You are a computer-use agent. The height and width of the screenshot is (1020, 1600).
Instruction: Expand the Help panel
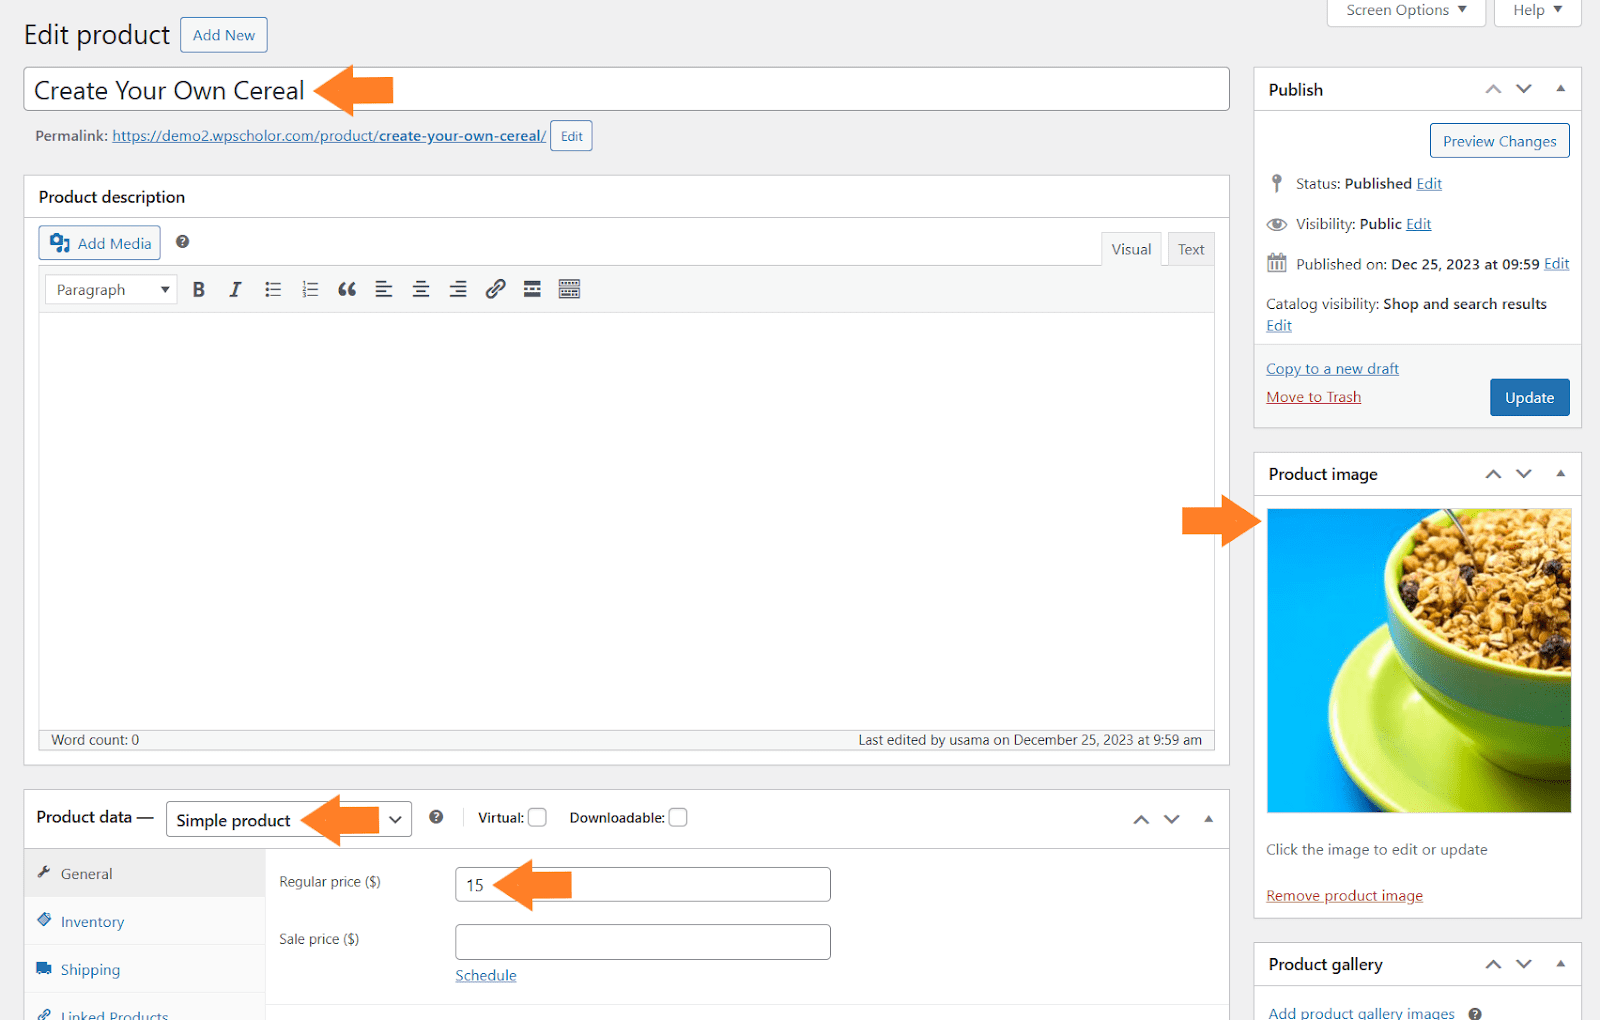(1537, 11)
